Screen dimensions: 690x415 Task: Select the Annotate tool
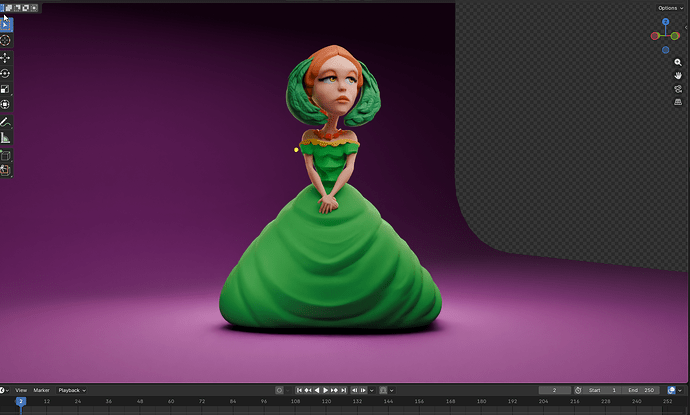click(x=5, y=122)
